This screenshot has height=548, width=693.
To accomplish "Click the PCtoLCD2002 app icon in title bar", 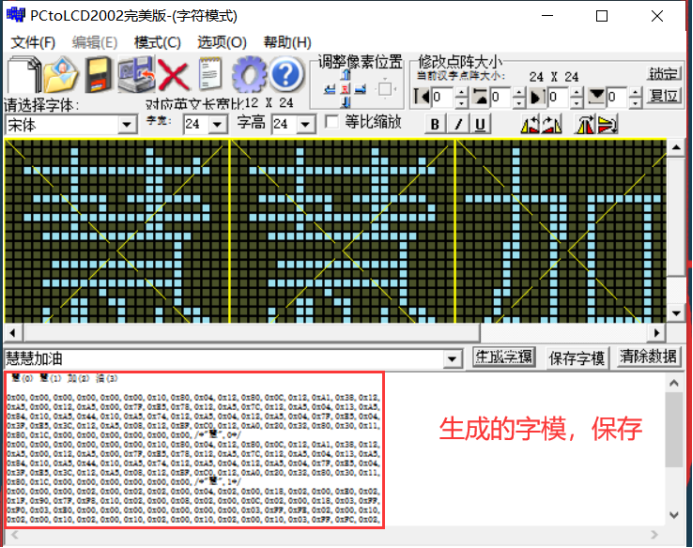I will coord(16,15).
